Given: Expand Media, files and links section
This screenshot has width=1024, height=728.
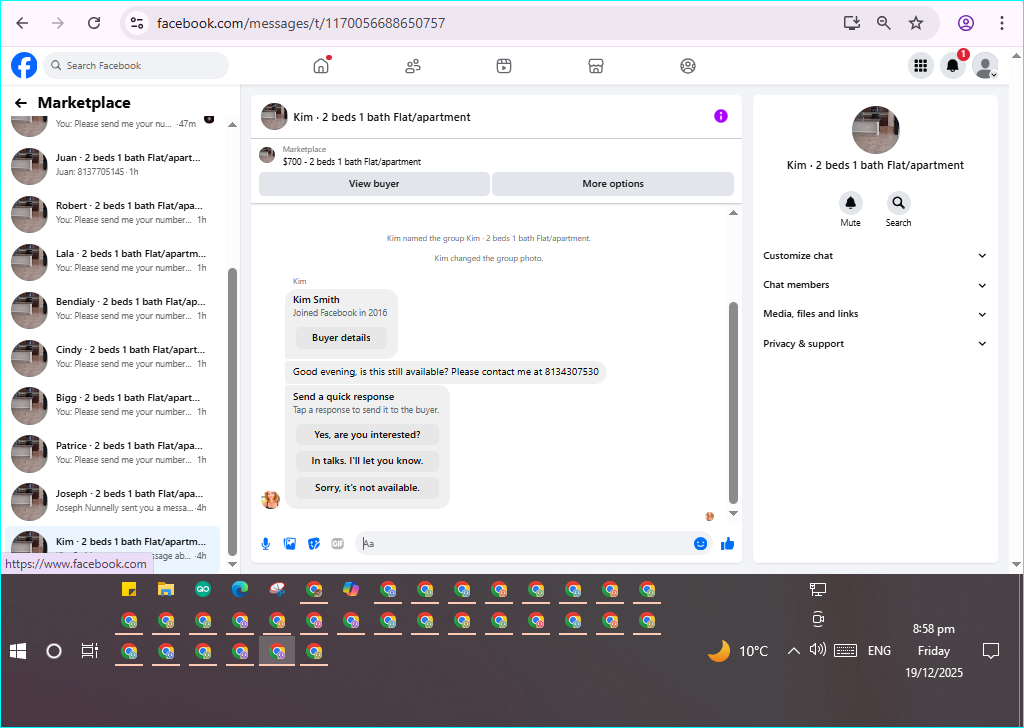Looking at the screenshot, I should click(x=875, y=314).
